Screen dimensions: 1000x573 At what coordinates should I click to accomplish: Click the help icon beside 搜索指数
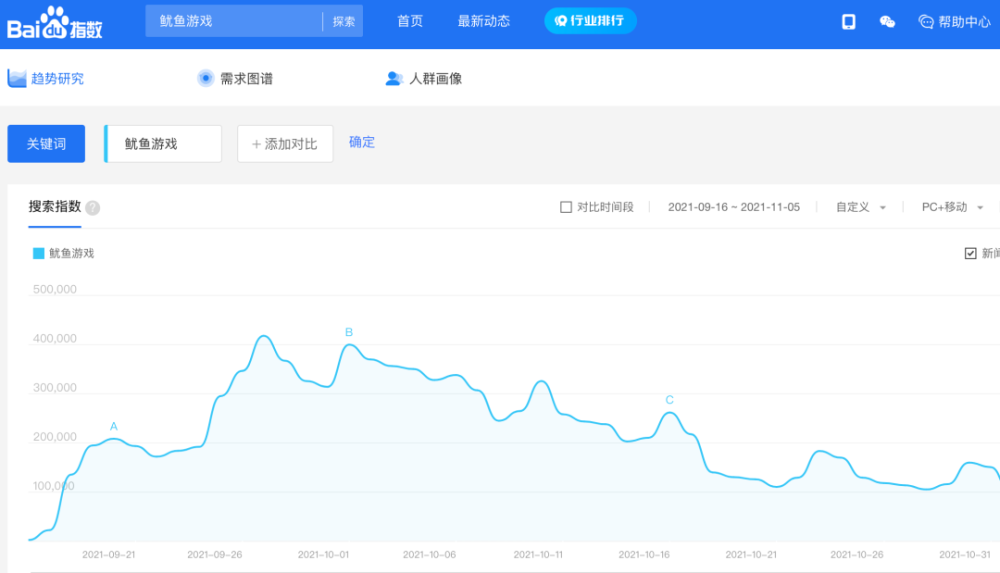click(93, 208)
